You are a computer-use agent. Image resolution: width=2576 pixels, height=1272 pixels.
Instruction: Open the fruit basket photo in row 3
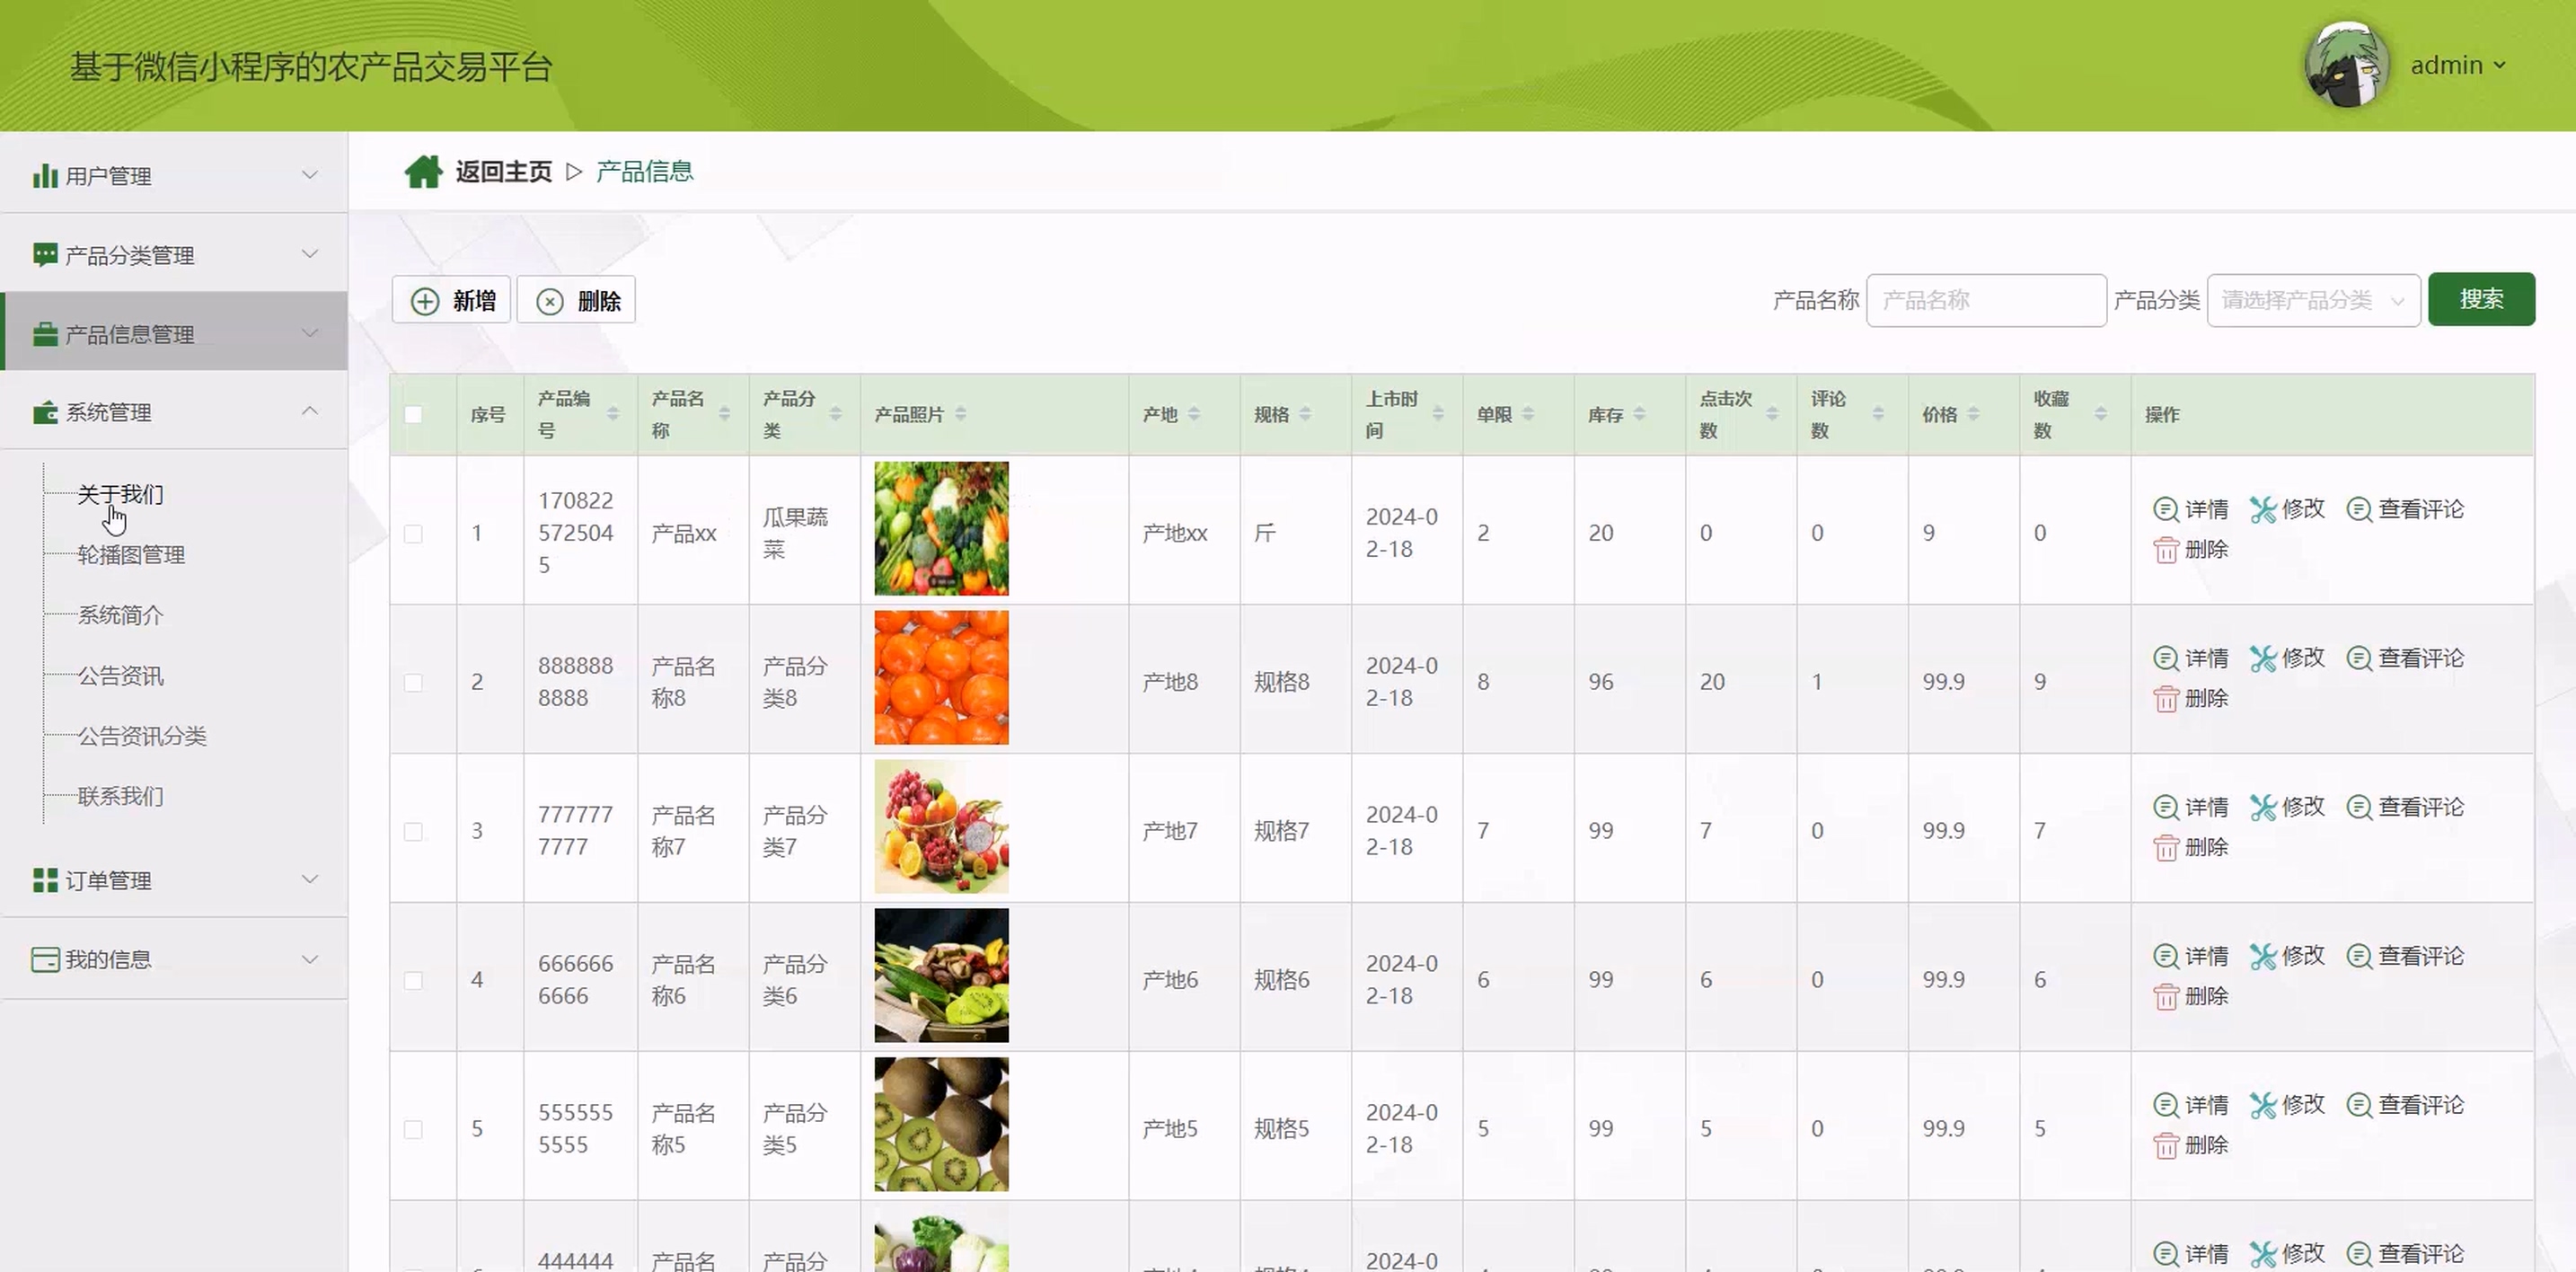tap(941, 826)
